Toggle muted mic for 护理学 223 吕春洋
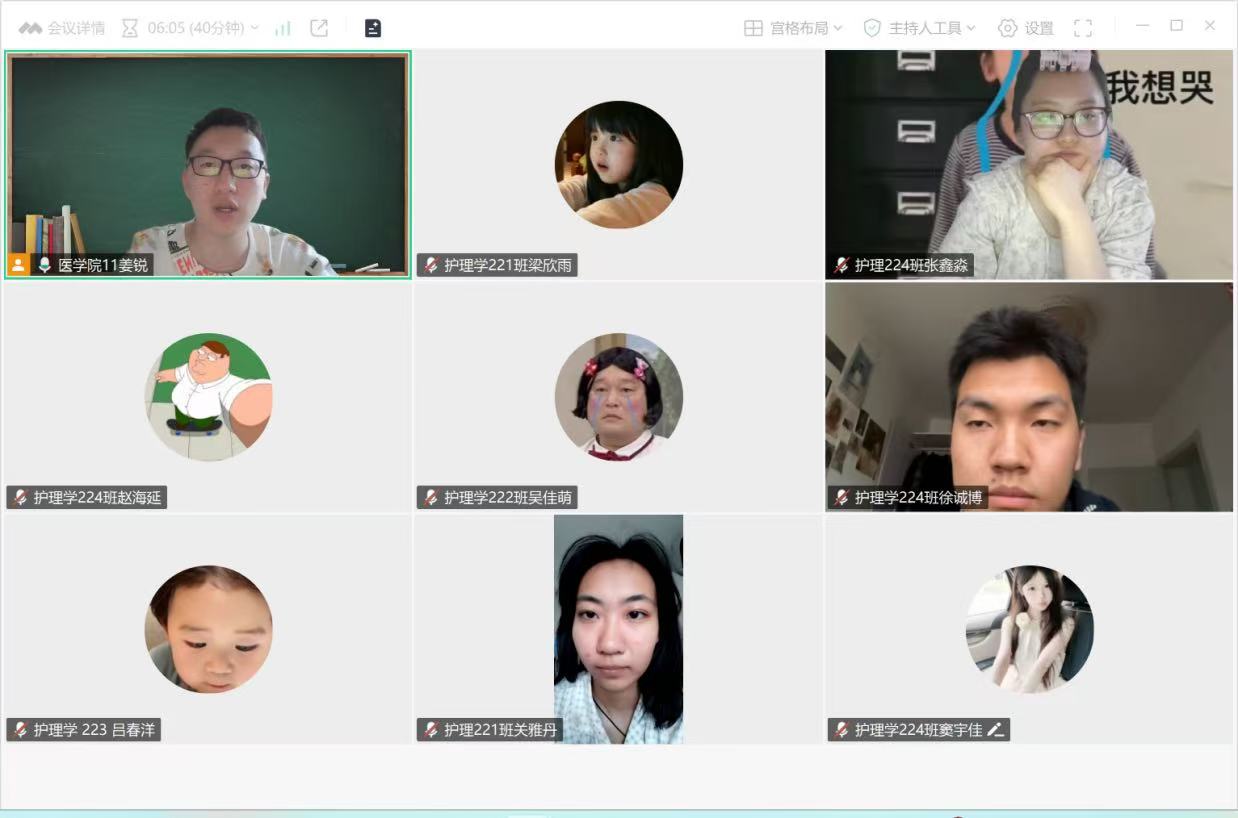This screenshot has height=818, width=1238. click(20, 729)
